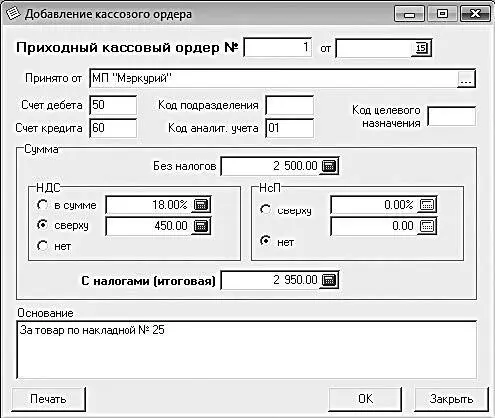The width and height of the screenshot is (495, 418).
Task: Open the date picker calendar icon
Action: 421,48
